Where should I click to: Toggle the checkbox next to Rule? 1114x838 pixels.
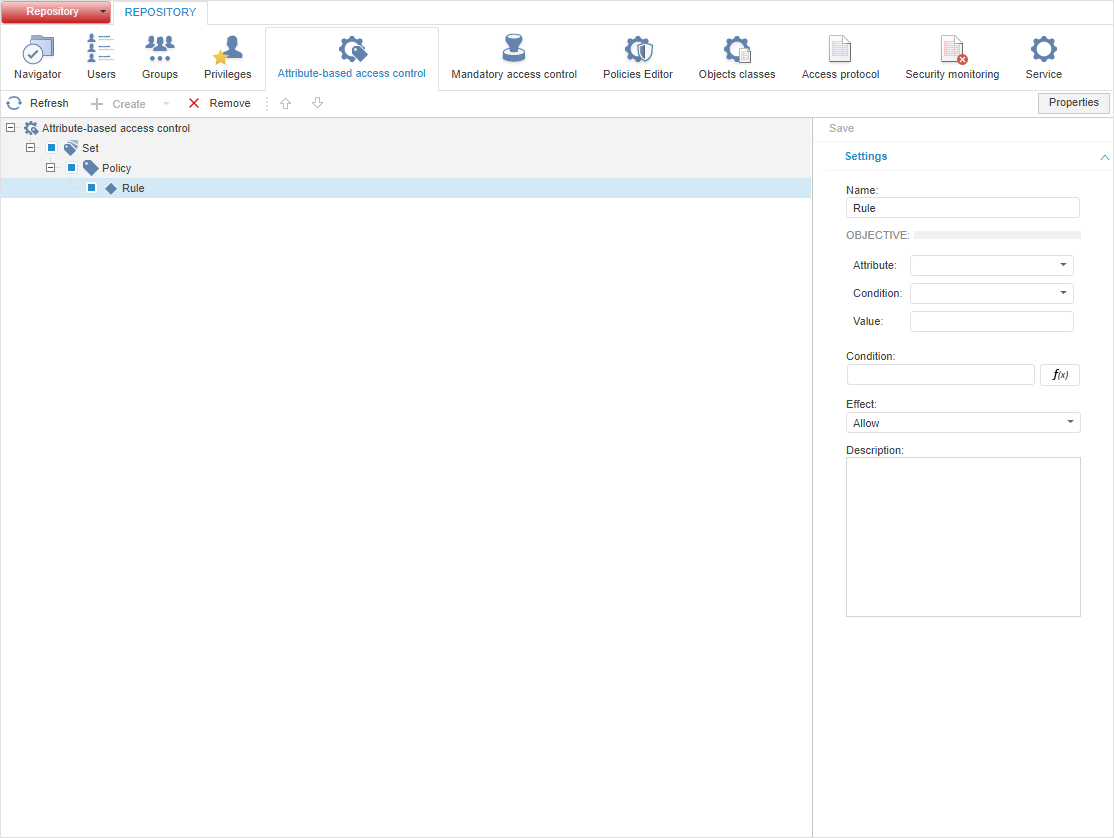click(92, 188)
